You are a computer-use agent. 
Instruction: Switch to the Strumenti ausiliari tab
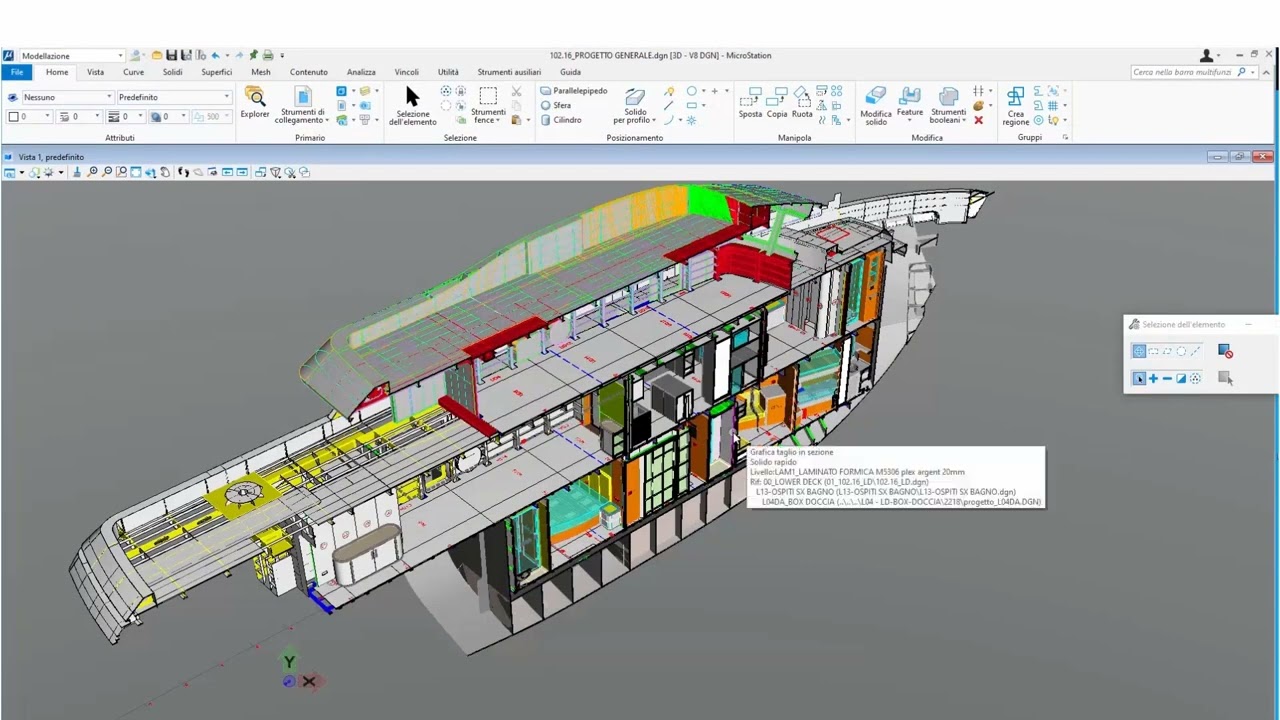[x=509, y=72]
